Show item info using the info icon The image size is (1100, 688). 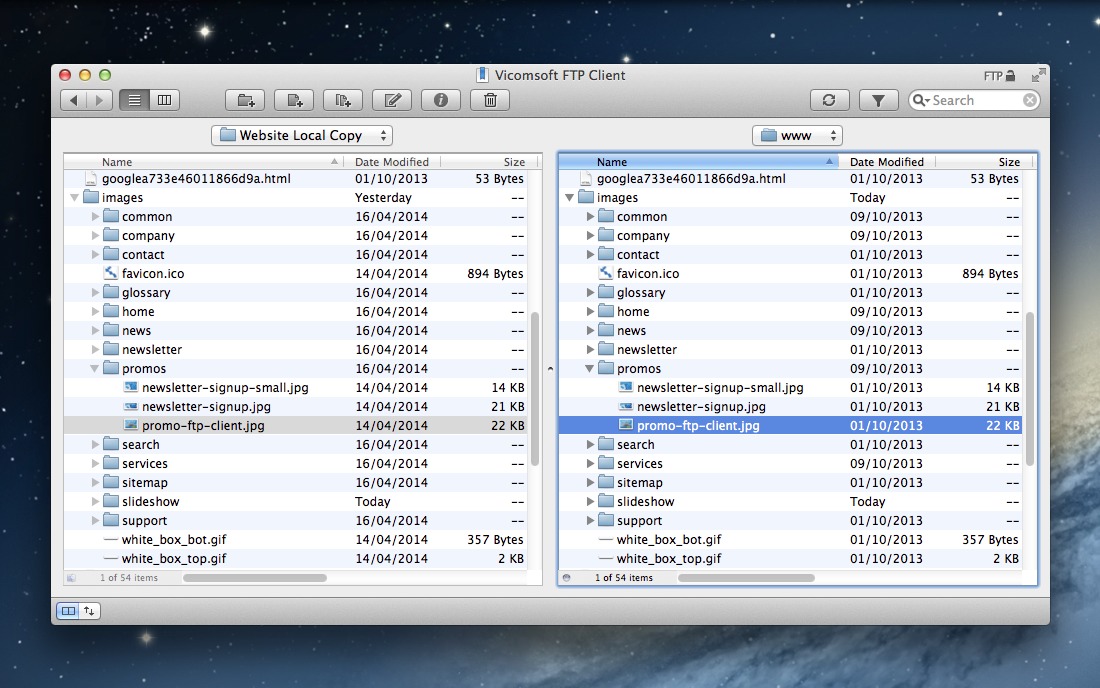pos(441,100)
